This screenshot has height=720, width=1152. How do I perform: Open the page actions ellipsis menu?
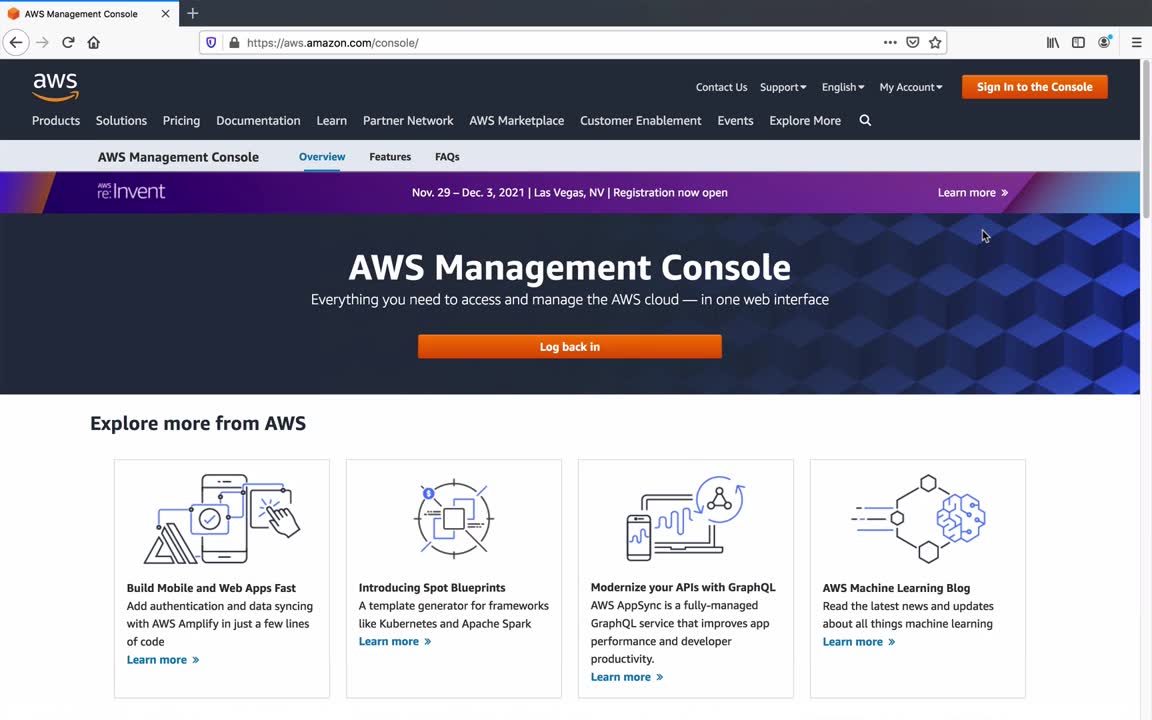890,43
